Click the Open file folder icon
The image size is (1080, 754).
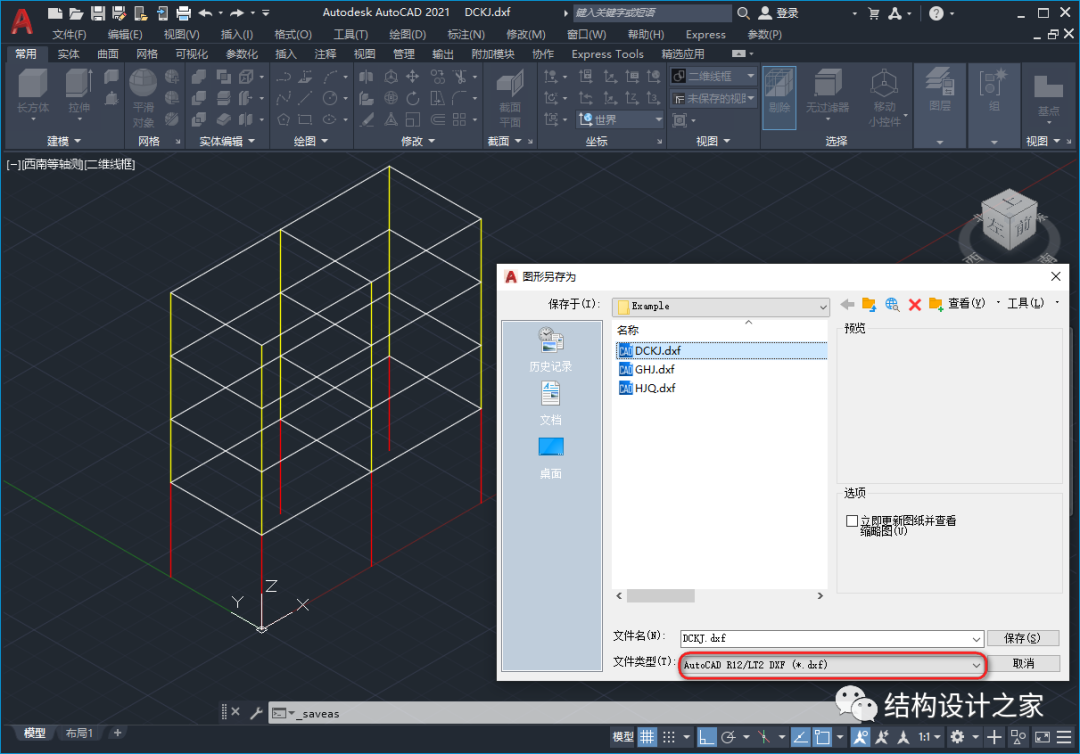76,13
